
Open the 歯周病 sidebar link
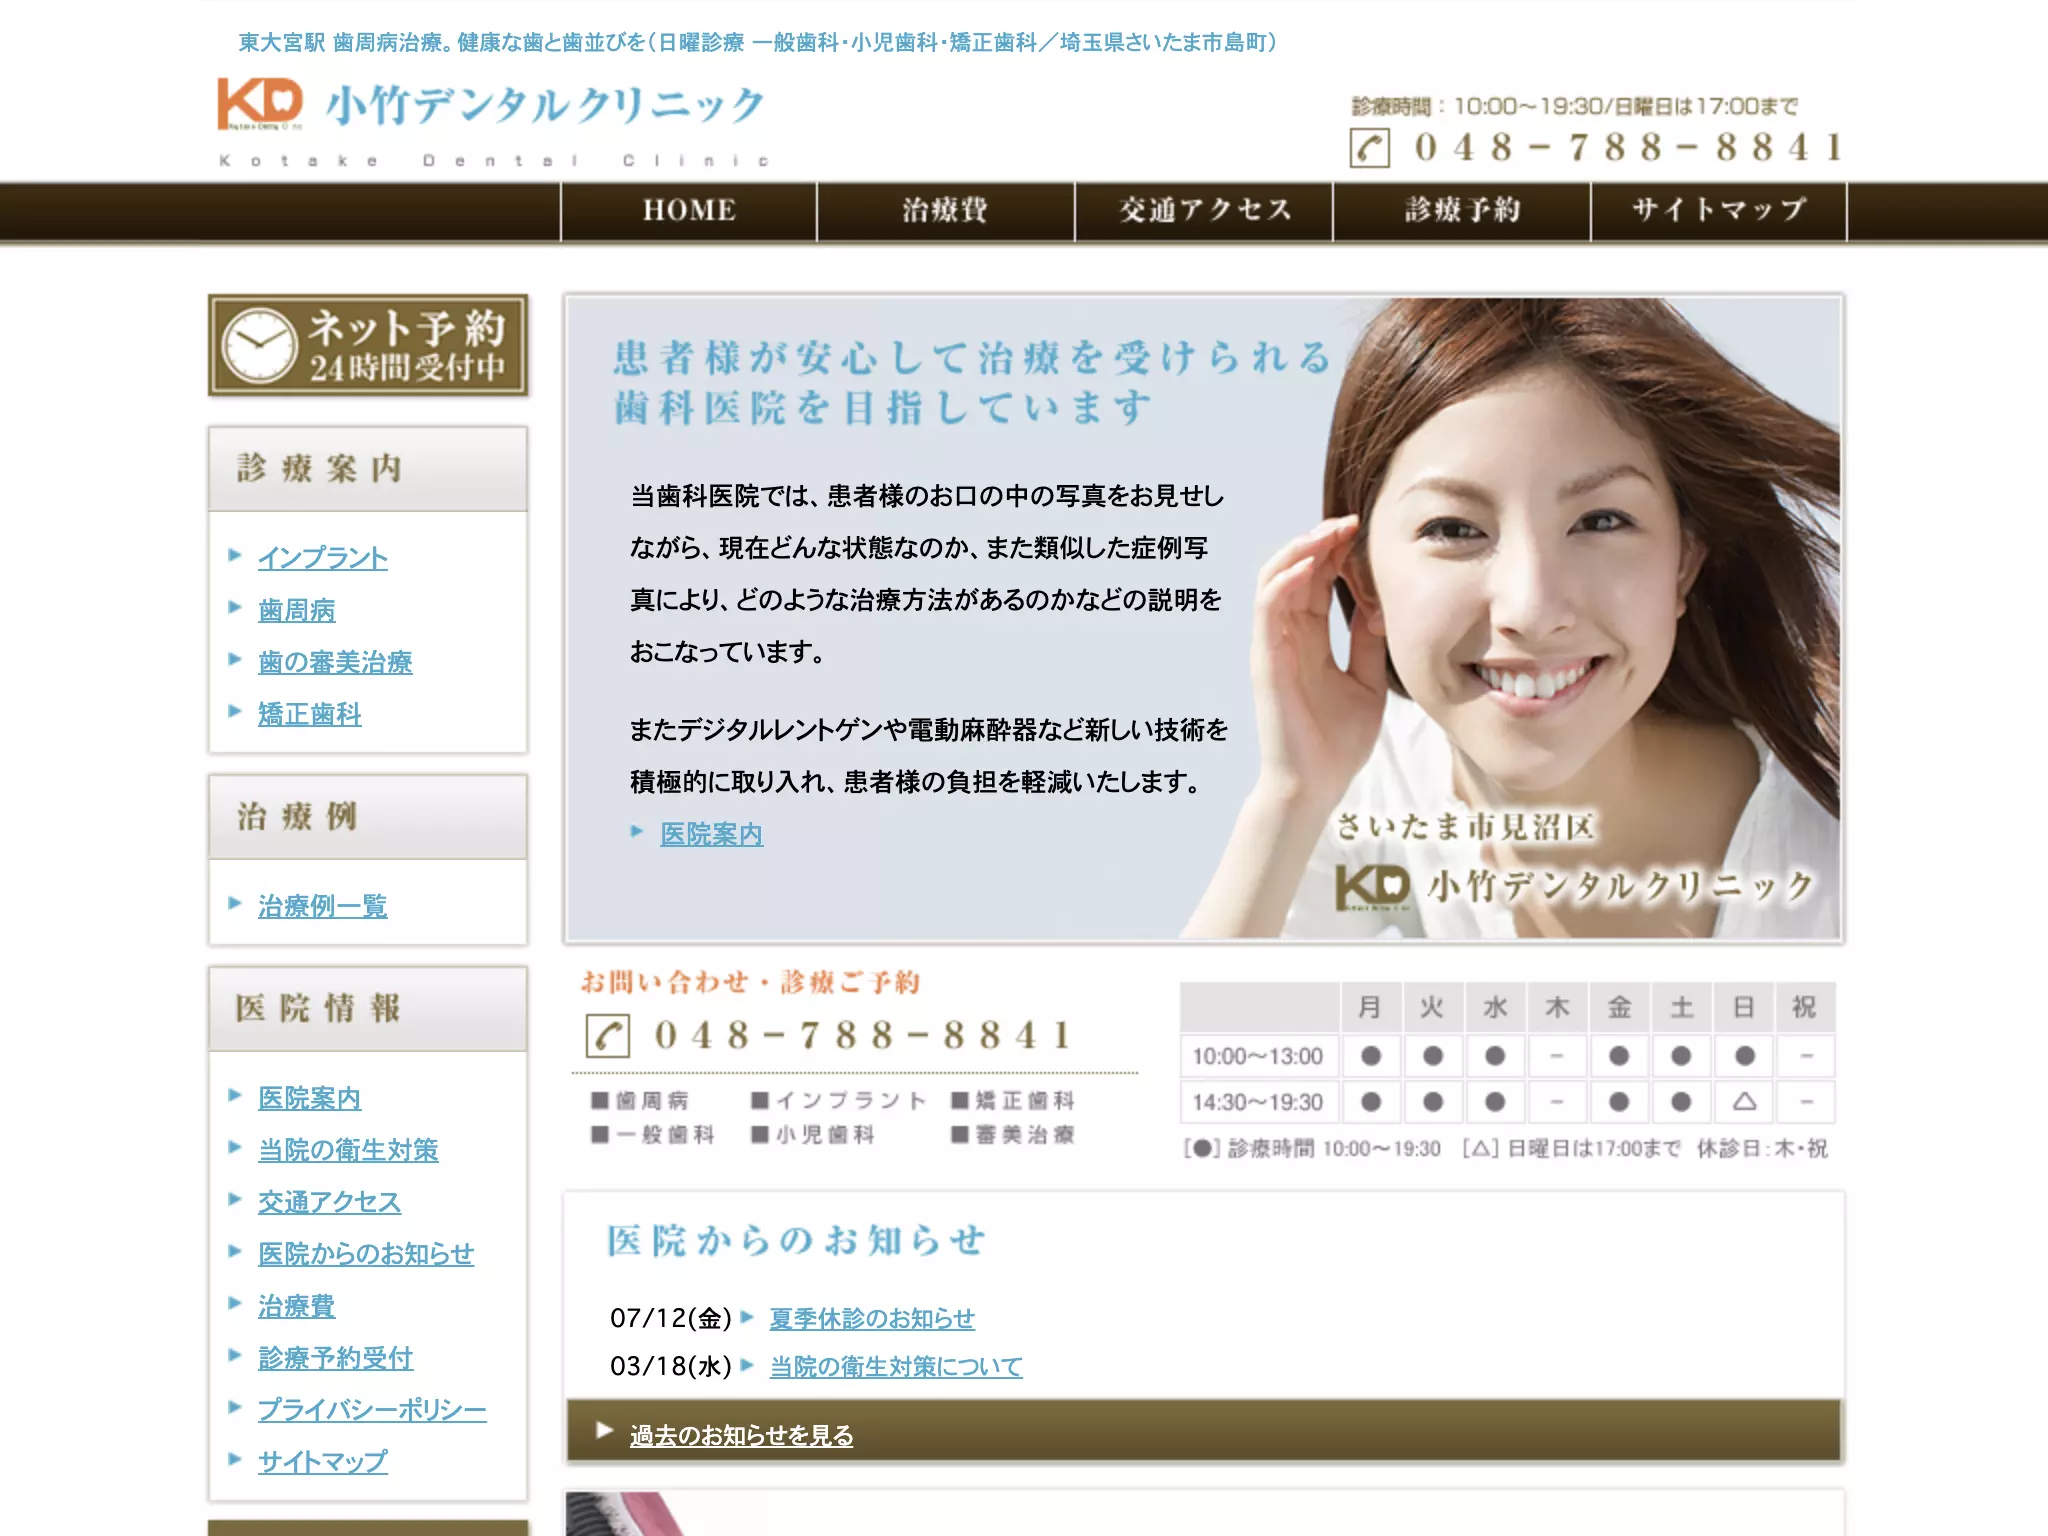[297, 609]
